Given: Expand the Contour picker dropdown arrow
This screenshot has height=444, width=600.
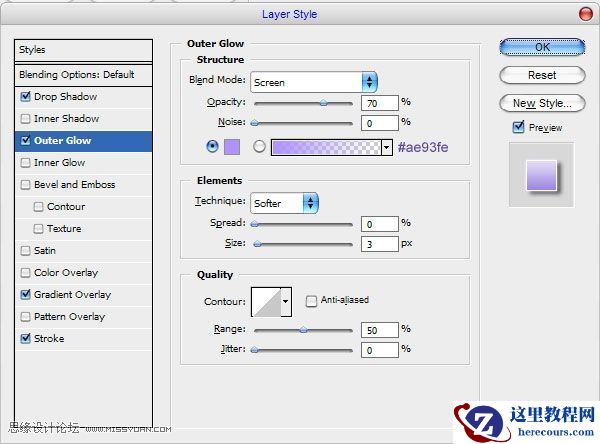Looking at the screenshot, I should pyautogui.click(x=286, y=302).
